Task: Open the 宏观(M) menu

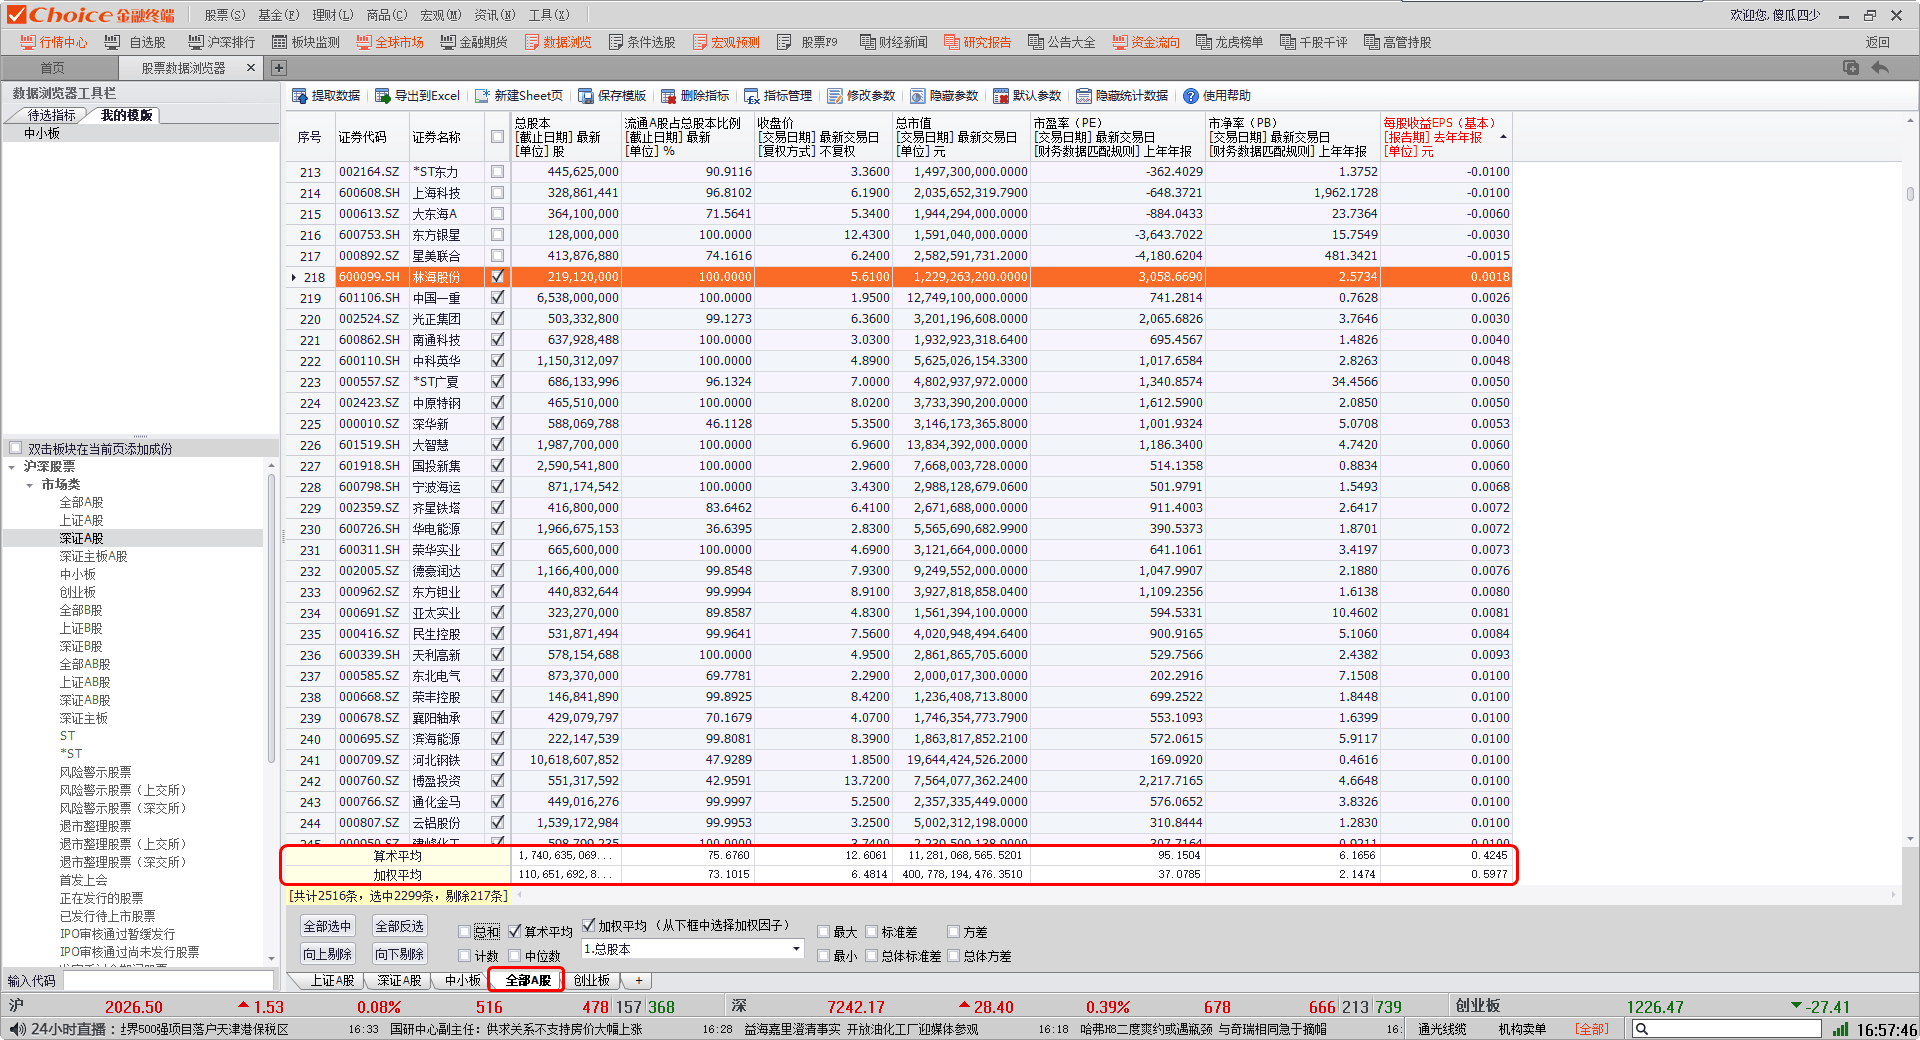Action: point(440,15)
